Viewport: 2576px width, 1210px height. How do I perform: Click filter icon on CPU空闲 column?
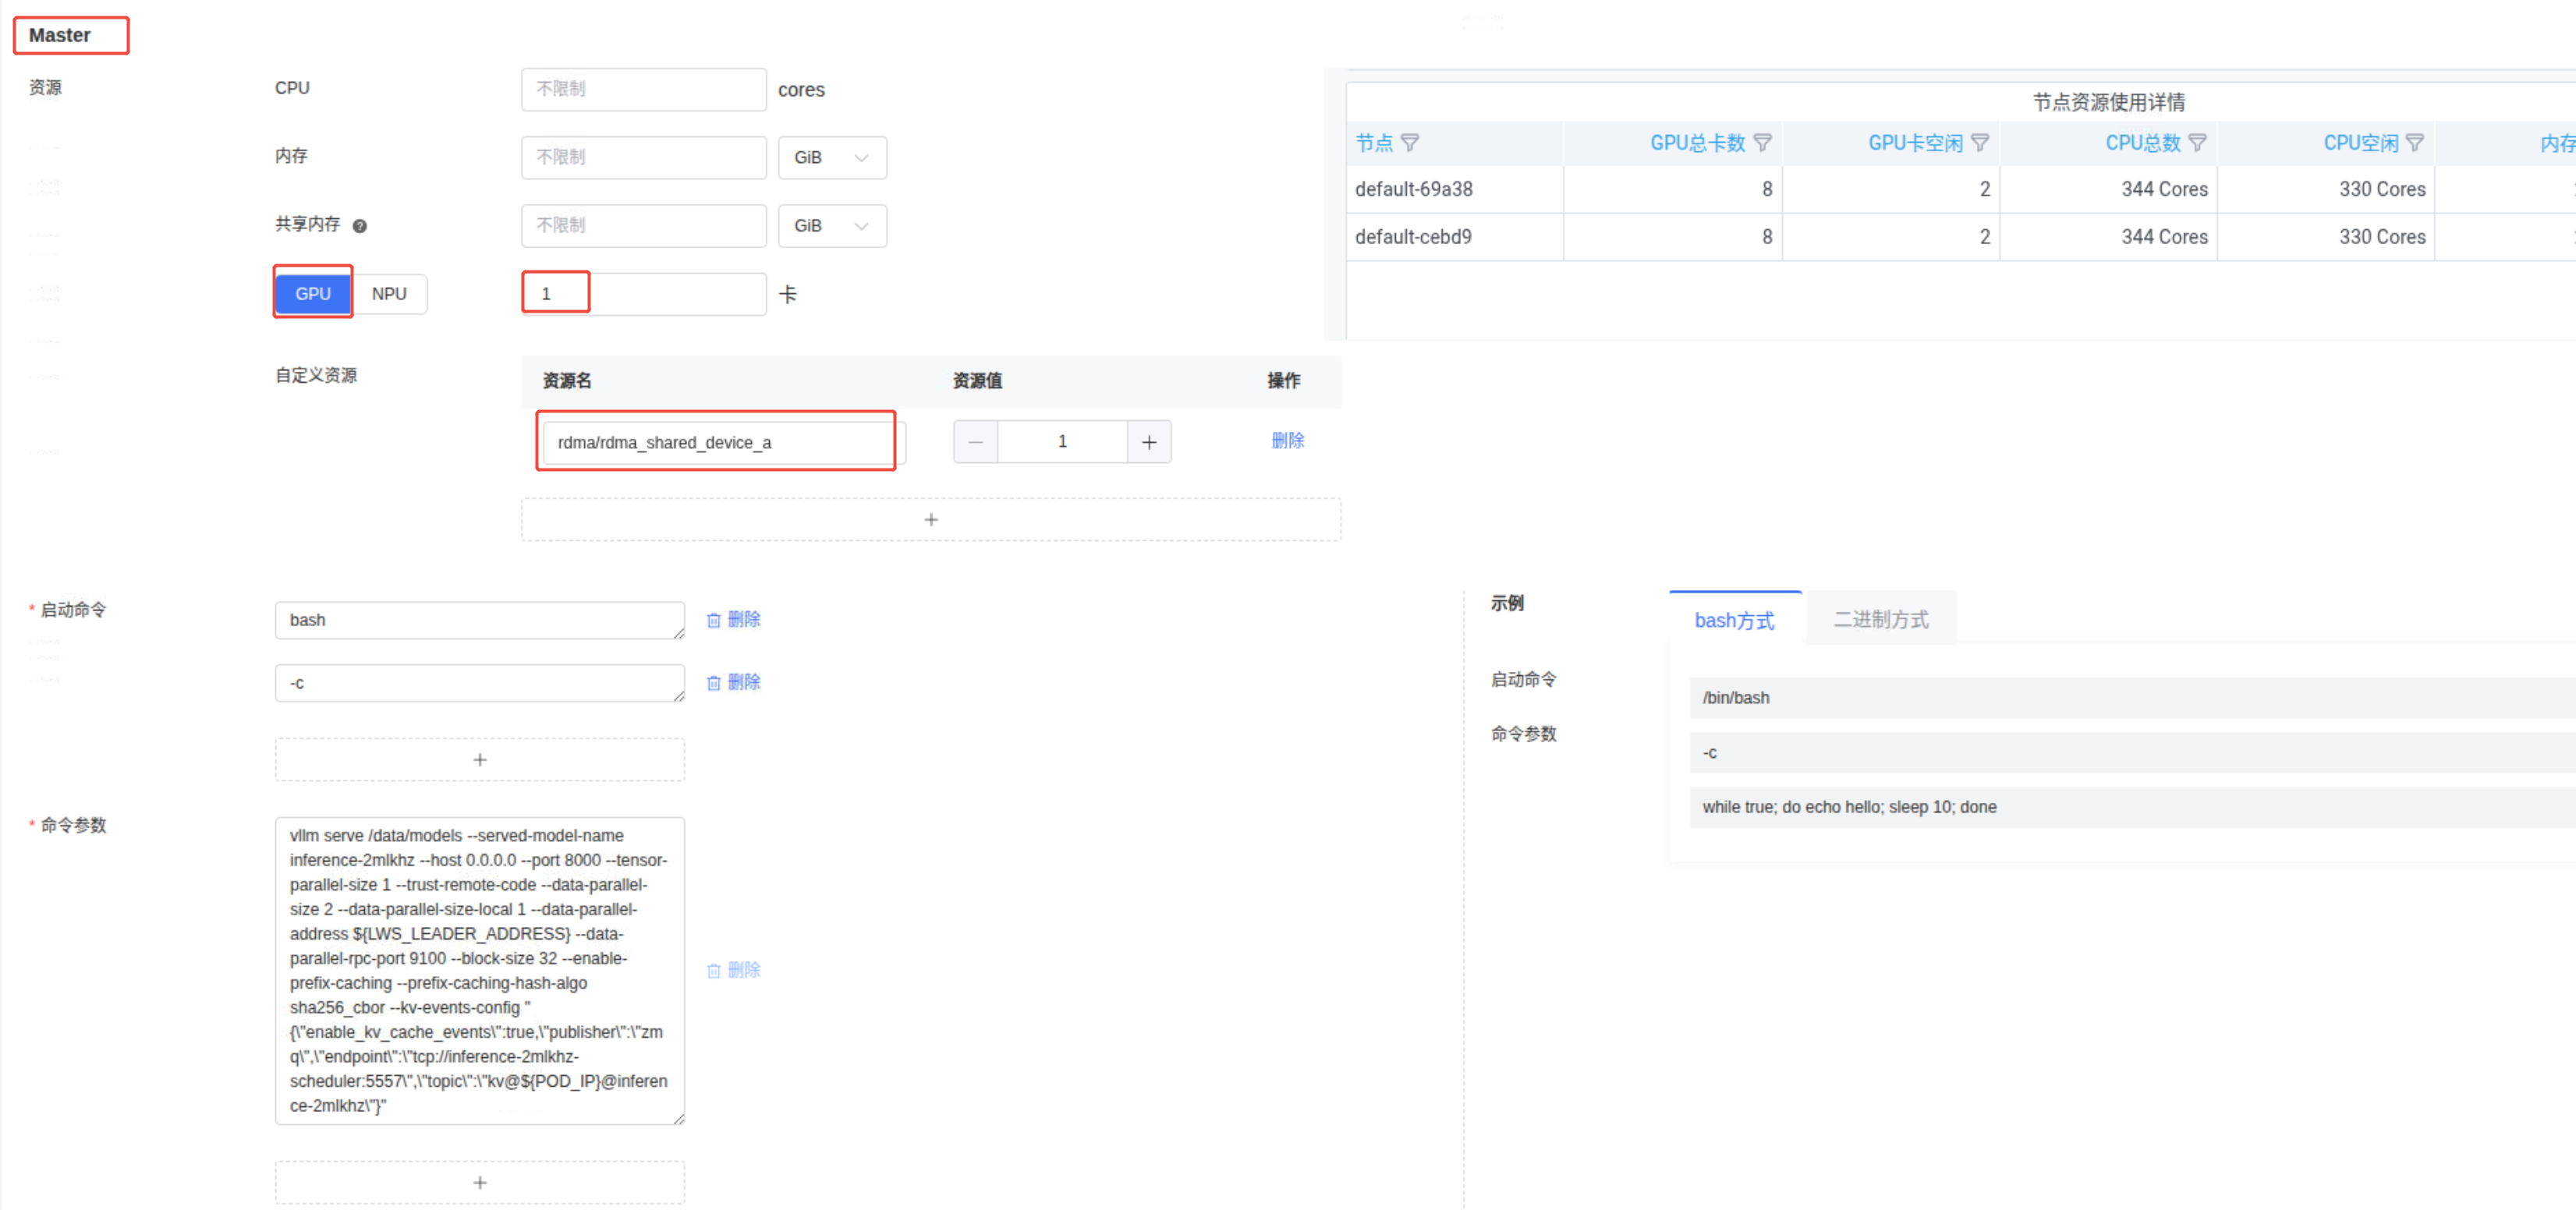[x=2414, y=143]
